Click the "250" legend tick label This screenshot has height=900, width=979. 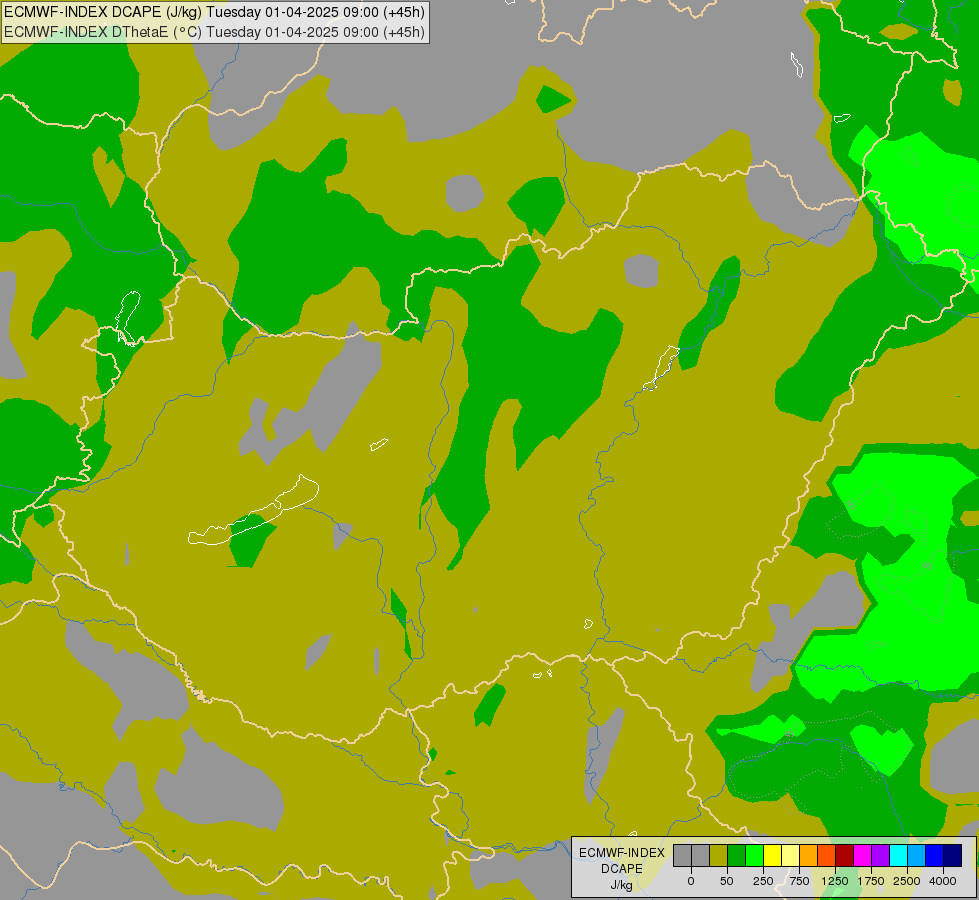763,881
